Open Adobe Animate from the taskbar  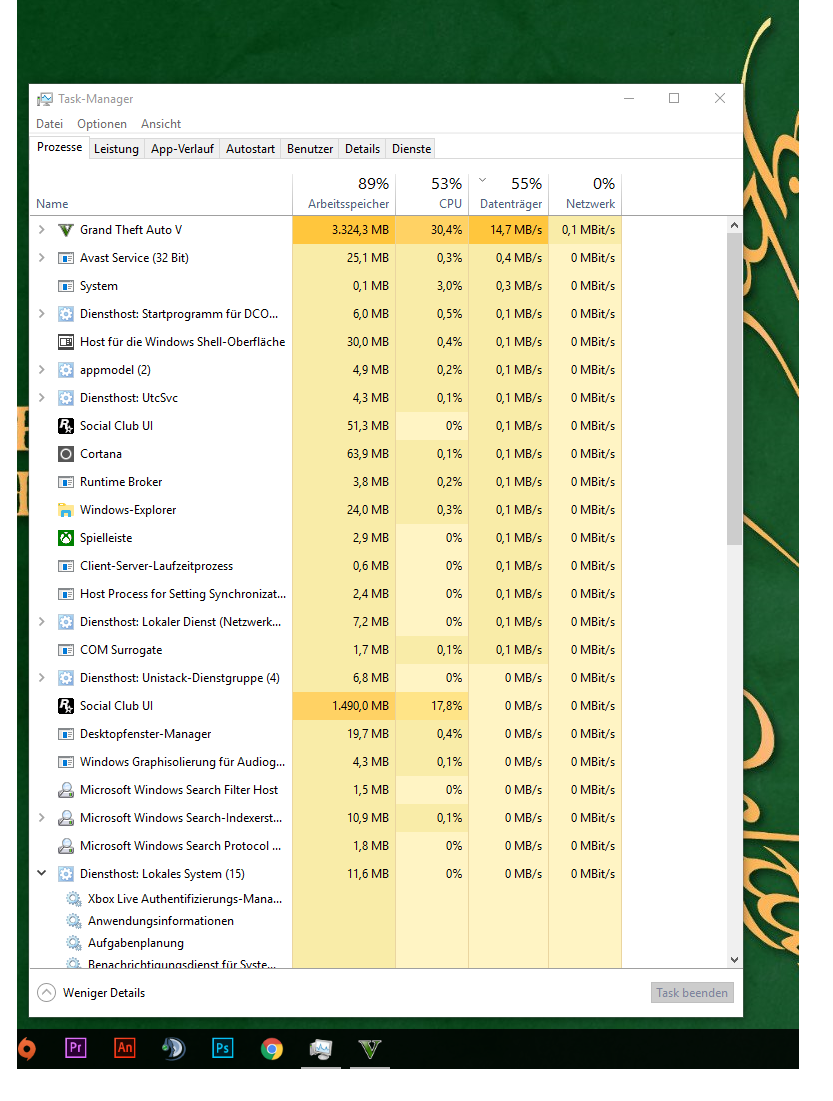125,1048
